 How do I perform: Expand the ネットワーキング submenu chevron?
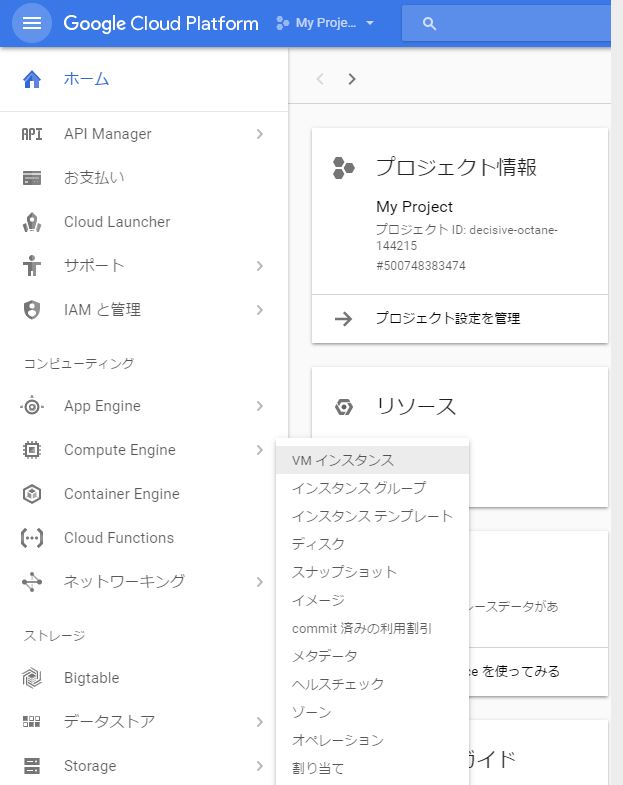tap(259, 582)
